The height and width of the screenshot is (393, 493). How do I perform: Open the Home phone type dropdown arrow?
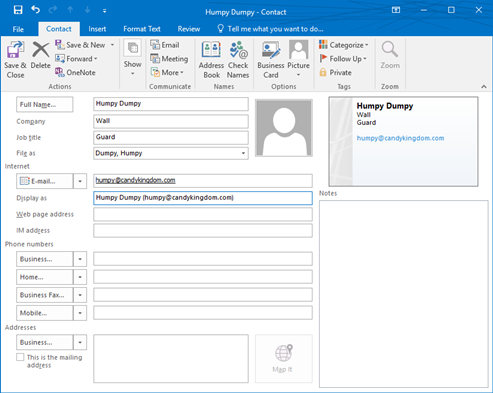[80, 277]
